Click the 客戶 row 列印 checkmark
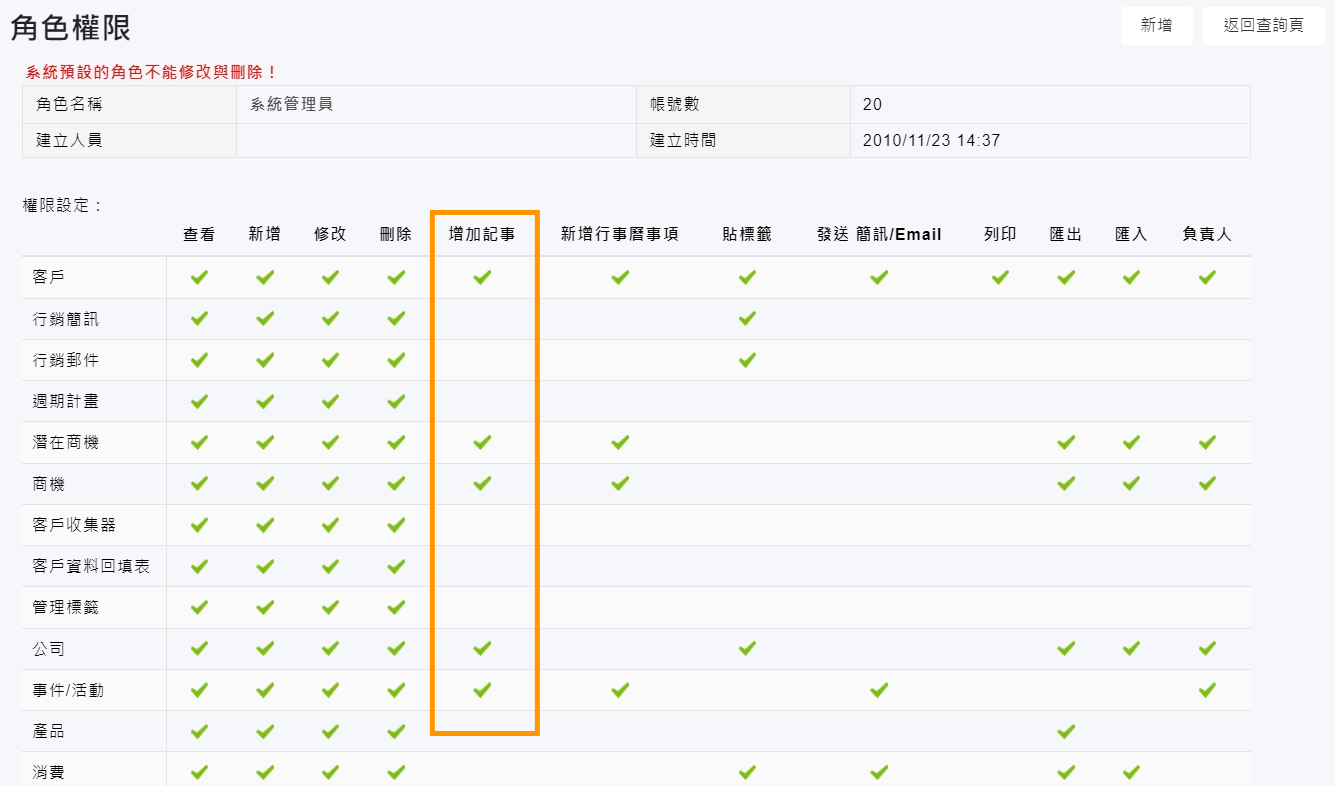The width and height of the screenshot is (1335, 786). point(1000,278)
